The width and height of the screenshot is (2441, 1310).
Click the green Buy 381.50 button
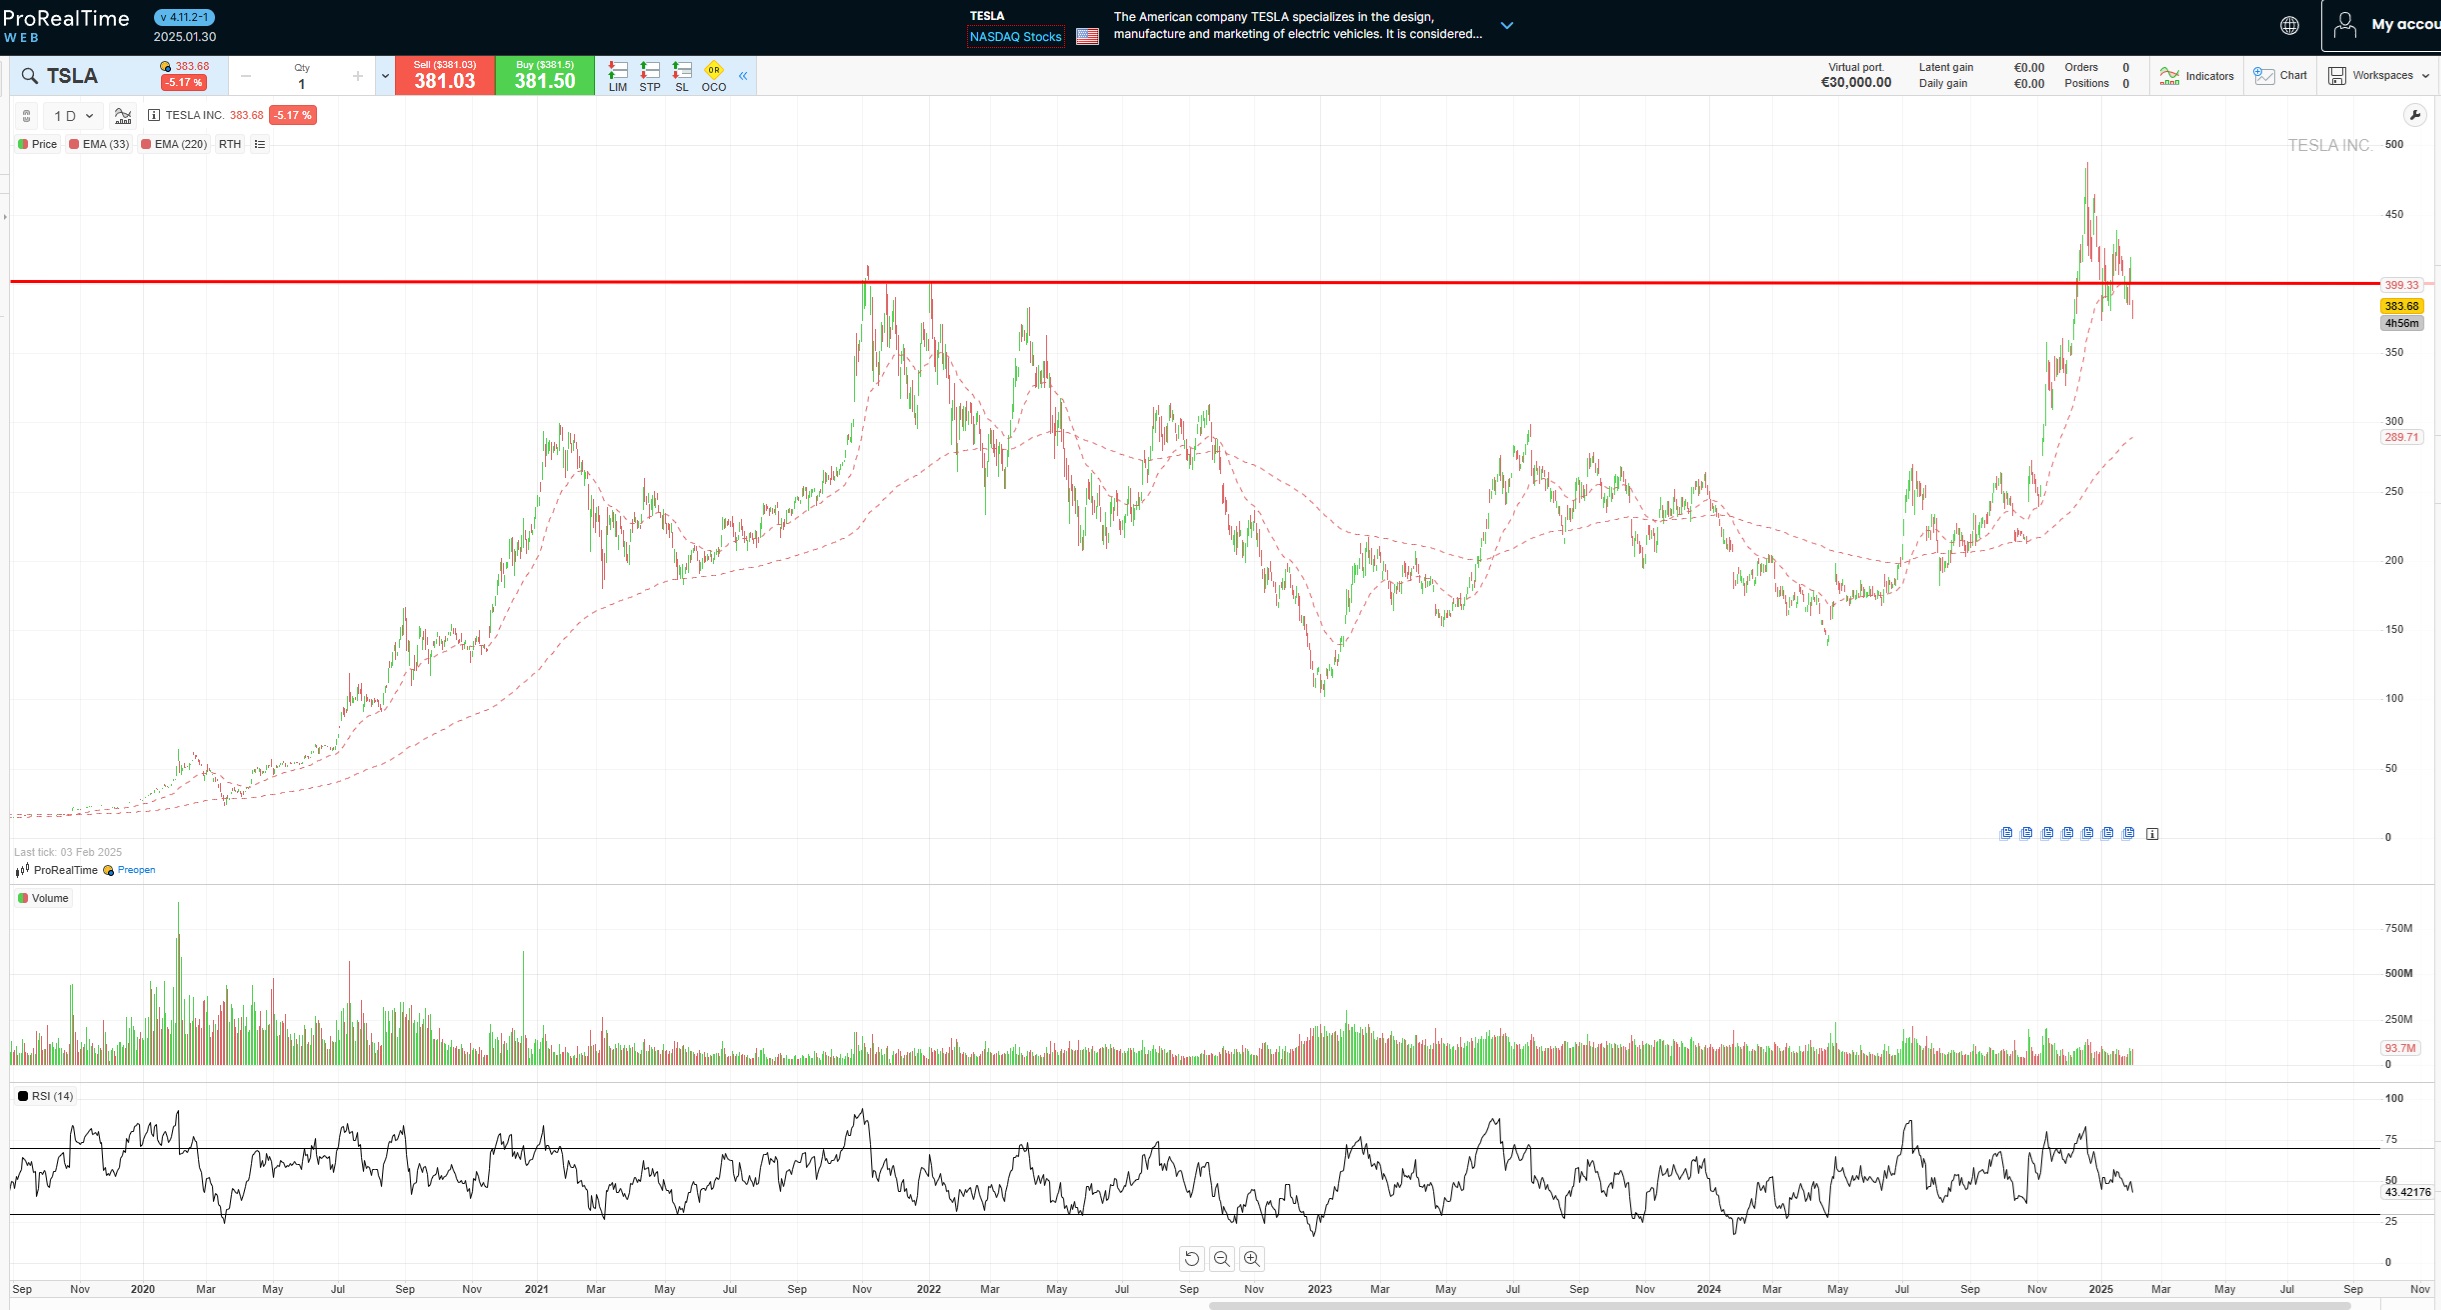pos(545,76)
